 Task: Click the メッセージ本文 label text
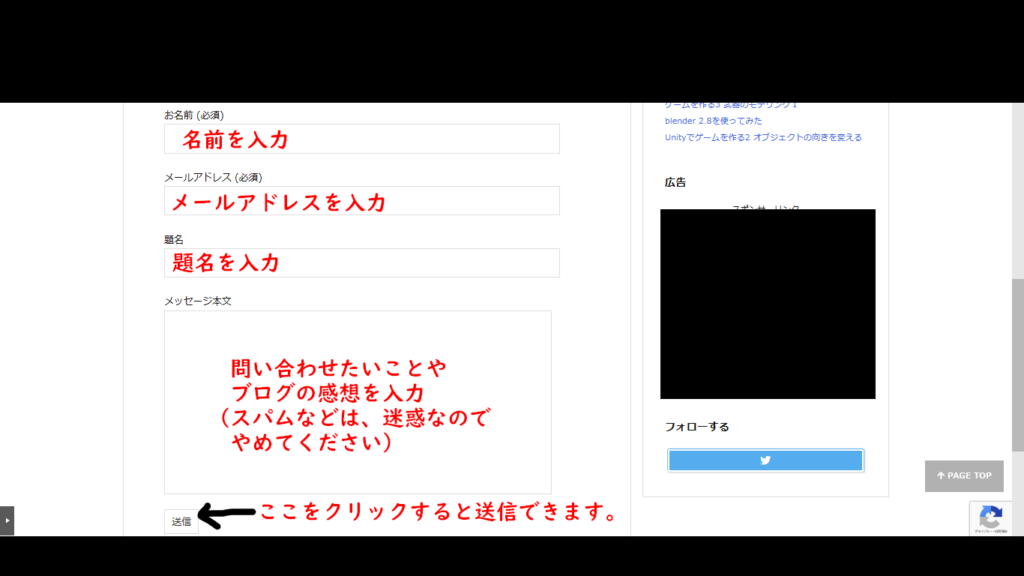click(198, 300)
